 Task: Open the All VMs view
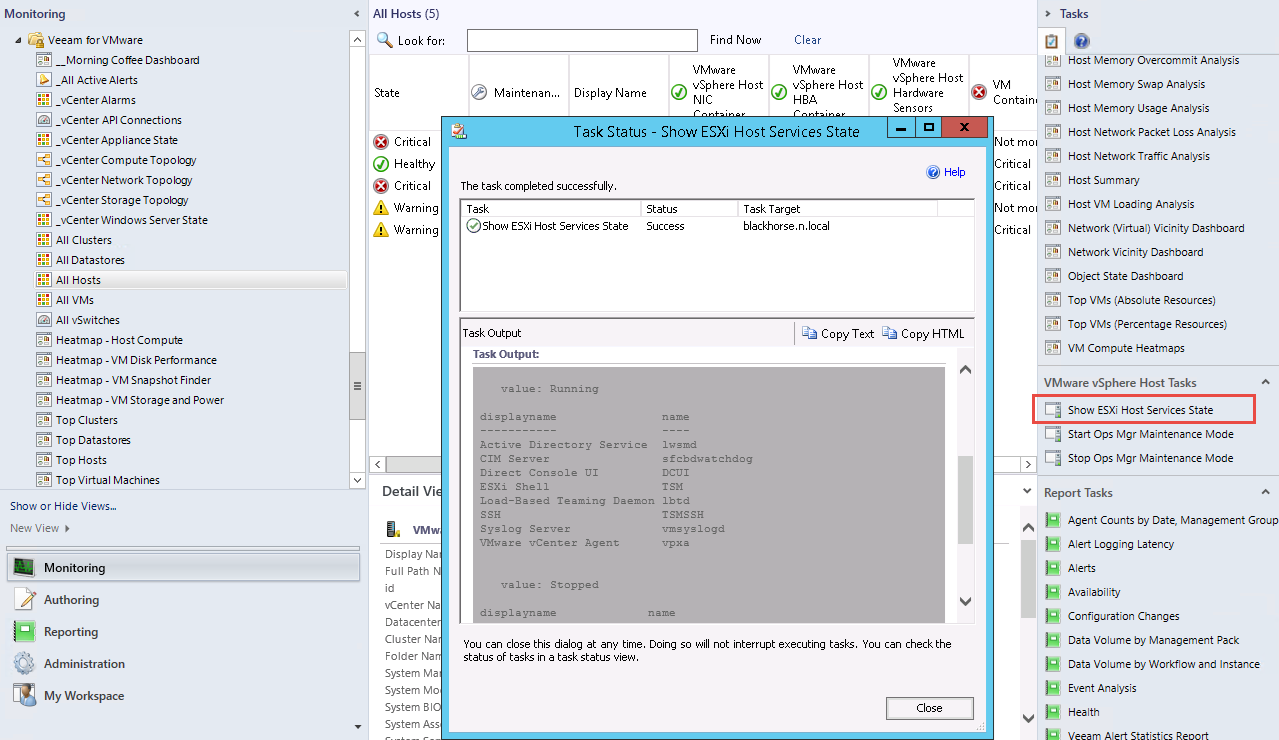[x=75, y=300]
